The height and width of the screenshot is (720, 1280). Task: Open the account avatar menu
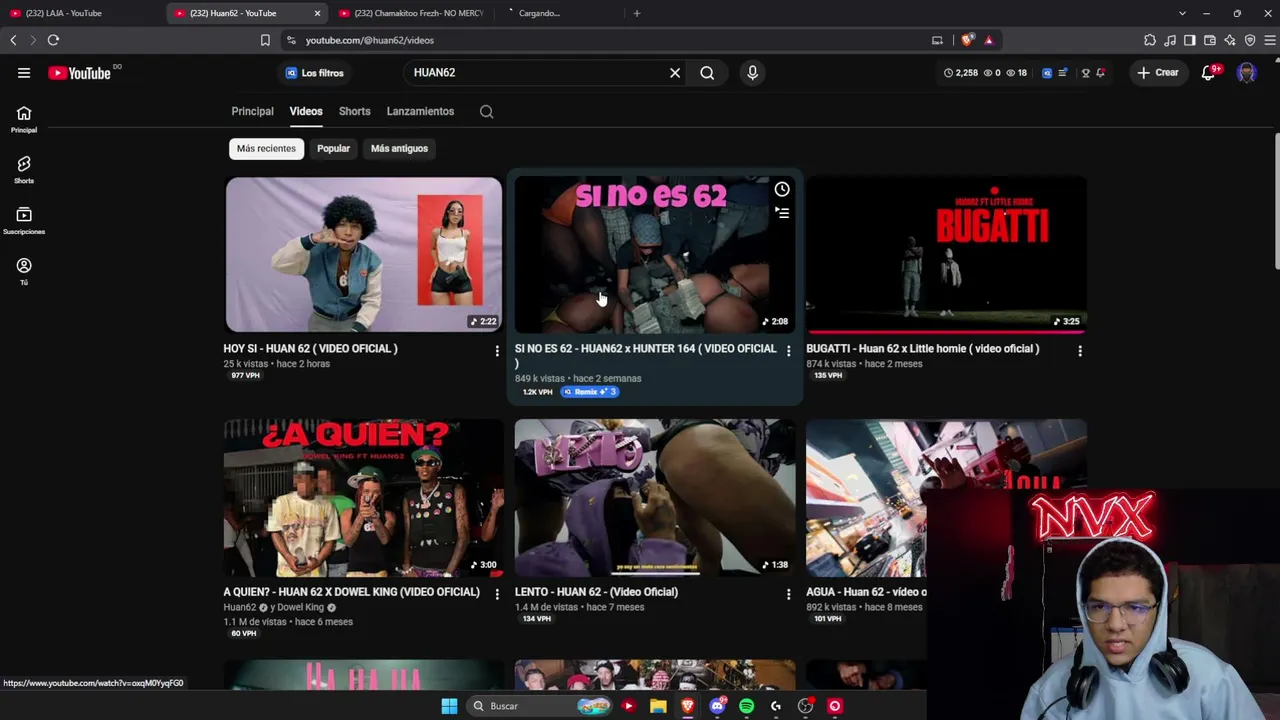pos(1246,73)
